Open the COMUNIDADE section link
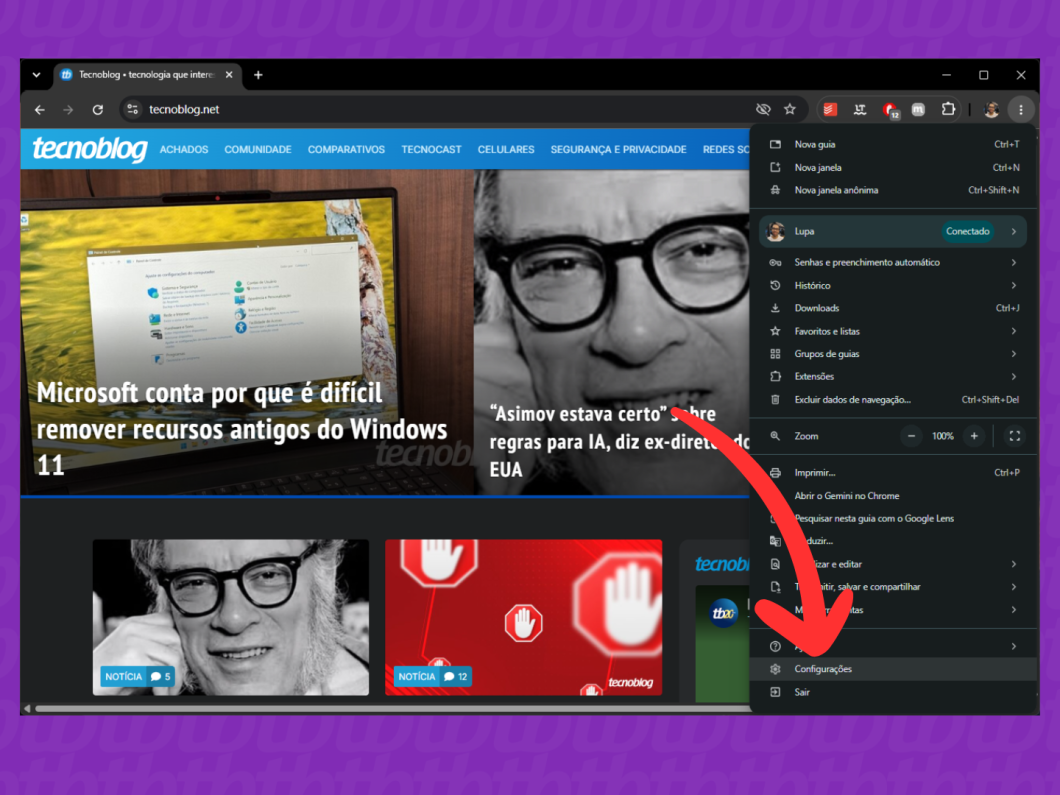 [258, 149]
